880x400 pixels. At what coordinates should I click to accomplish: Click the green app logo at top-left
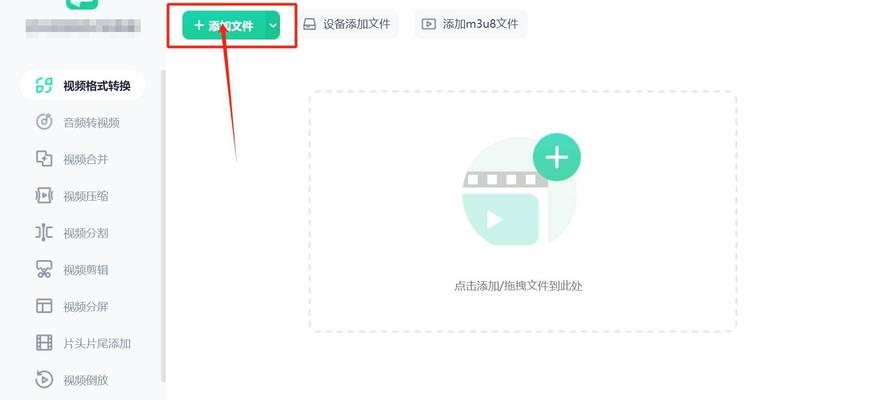[x=82, y=4]
